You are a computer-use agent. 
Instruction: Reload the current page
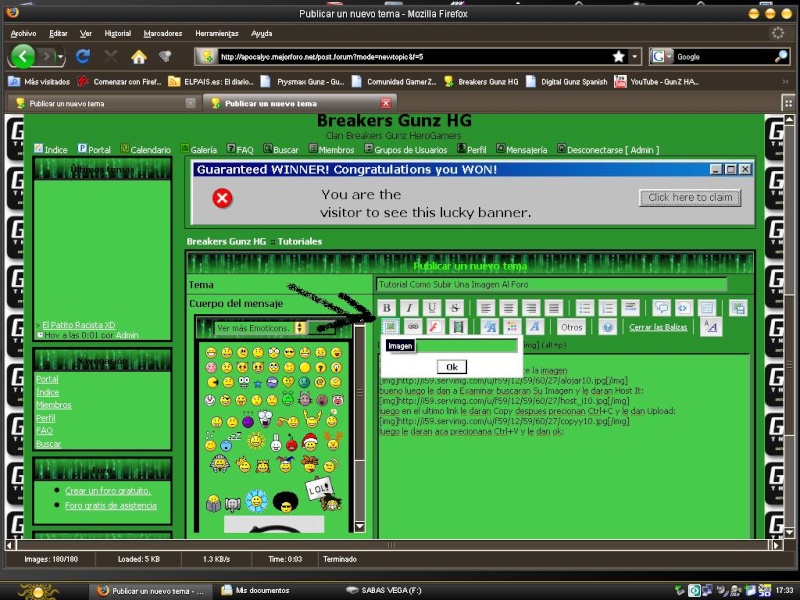83,56
